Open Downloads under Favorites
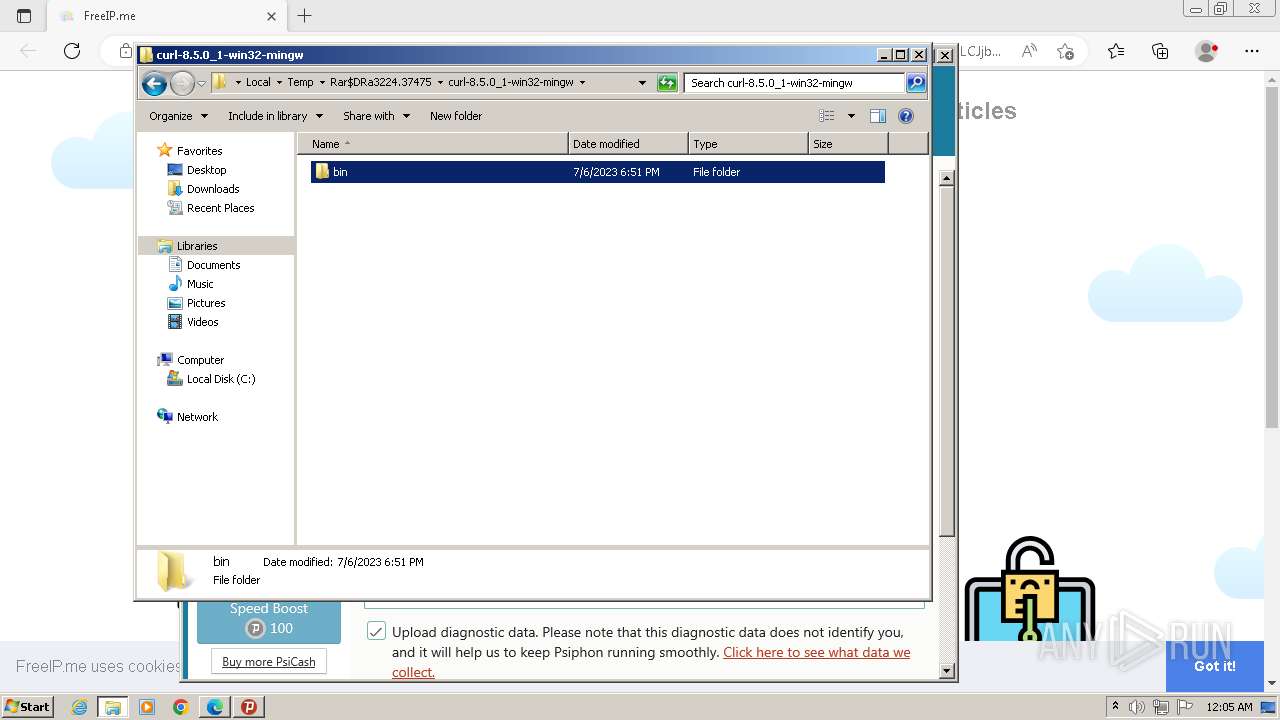1280x720 pixels. (213, 189)
